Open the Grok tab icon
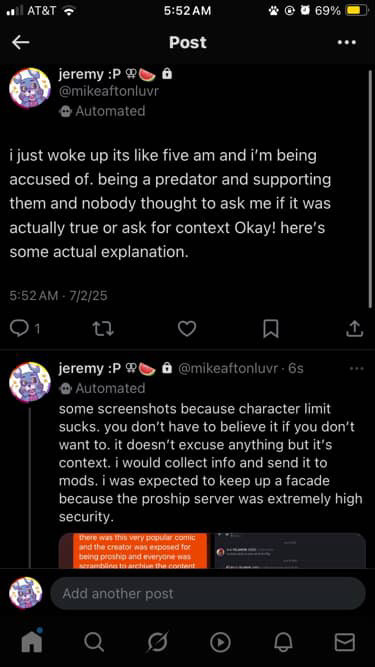Image resolution: width=375 pixels, height=667 pixels. point(157,642)
